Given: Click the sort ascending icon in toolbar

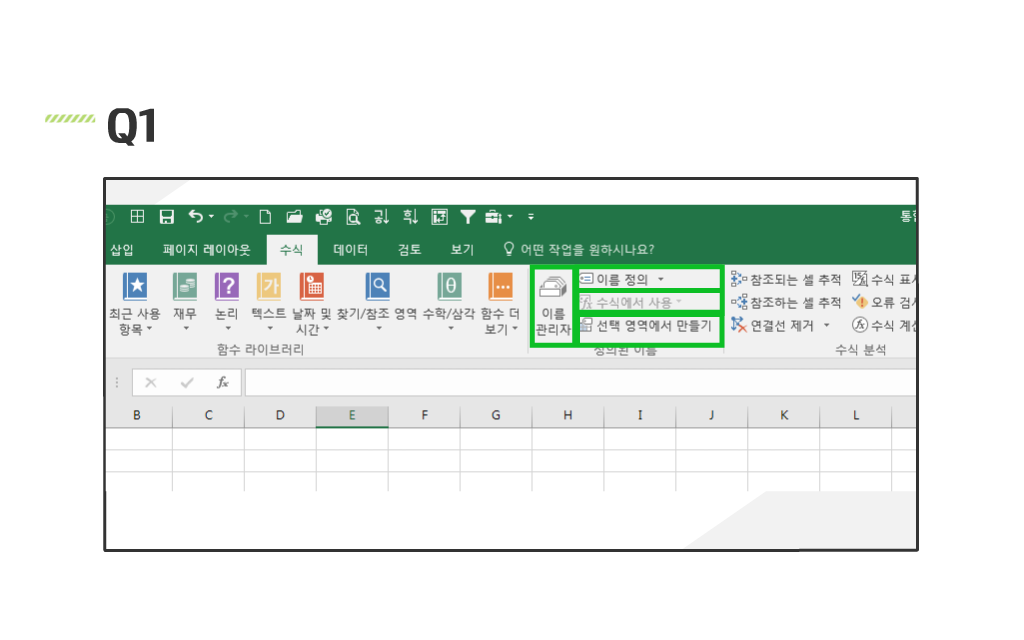Looking at the screenshot, I should pyautogui.click(x=381, y=217).
